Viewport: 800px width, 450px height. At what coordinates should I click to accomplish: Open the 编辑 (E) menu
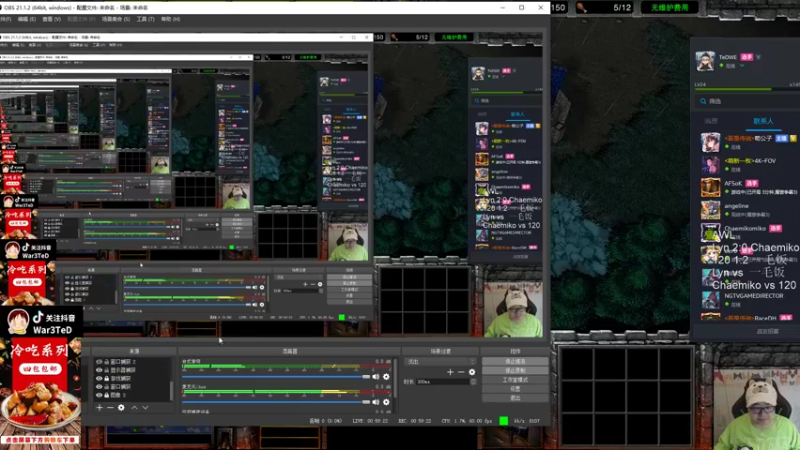point(27,19)
